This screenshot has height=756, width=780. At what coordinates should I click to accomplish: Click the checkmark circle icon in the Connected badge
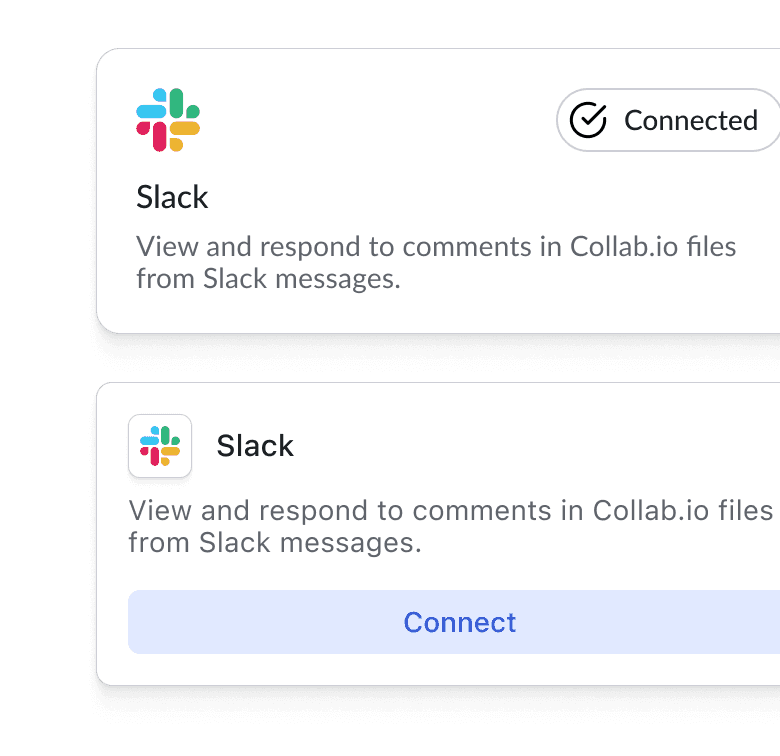click(x=588, y=120)
